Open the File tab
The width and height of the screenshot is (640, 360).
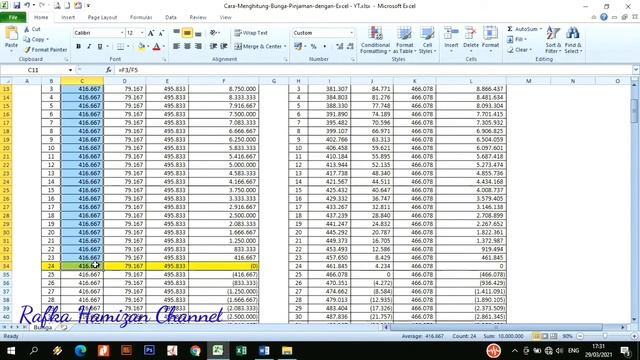(13, 18)
